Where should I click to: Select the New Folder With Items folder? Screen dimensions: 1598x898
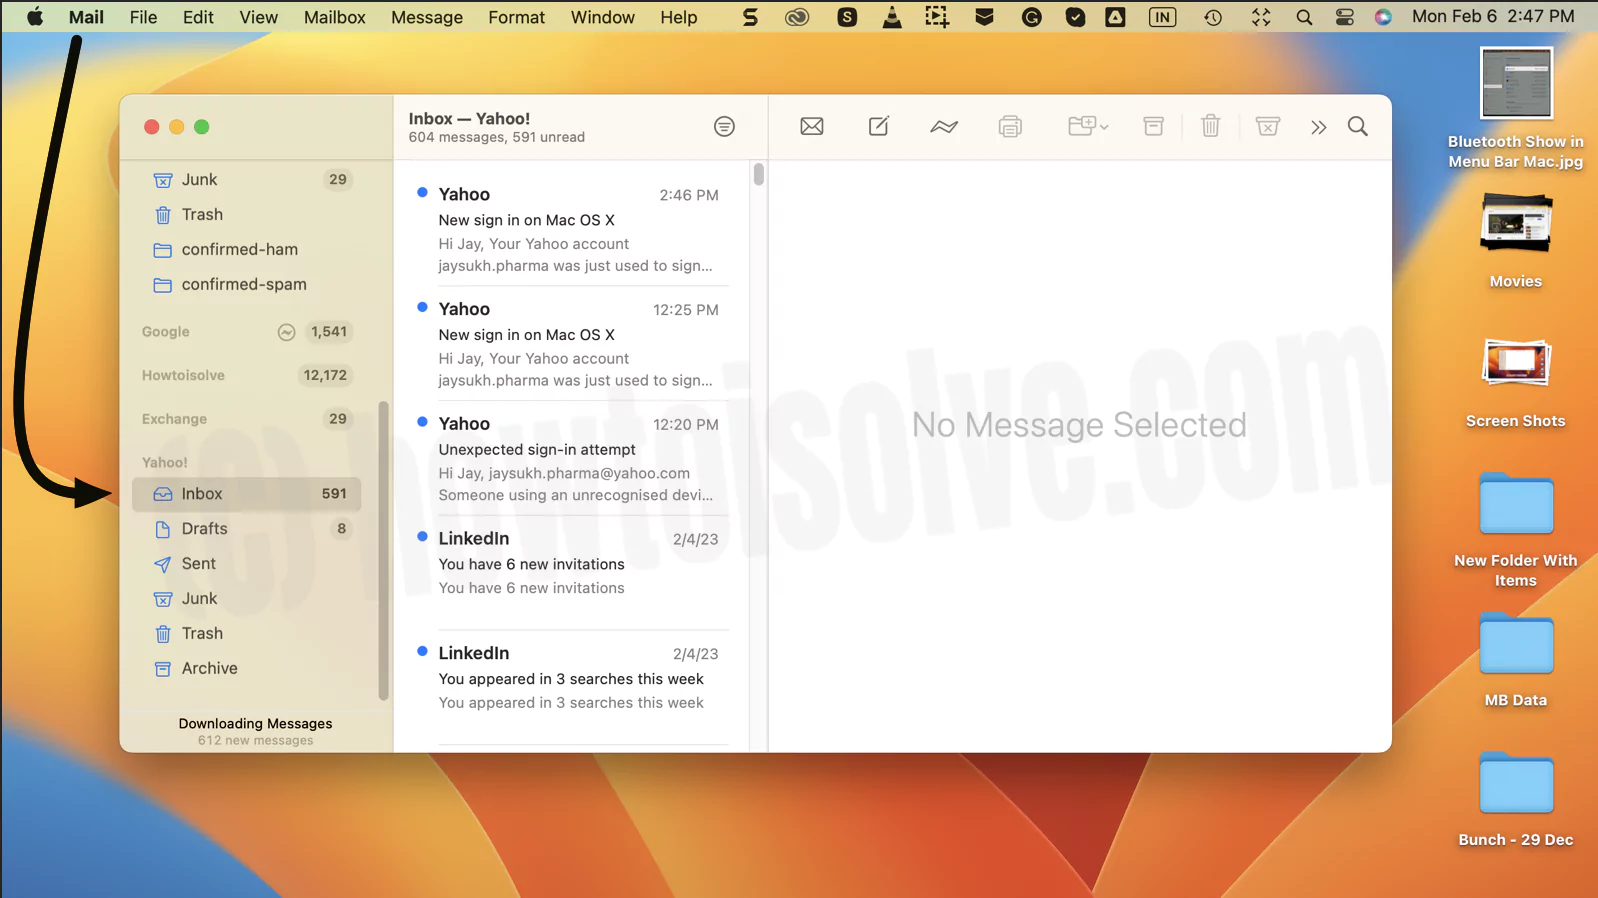coord(1515,530)
